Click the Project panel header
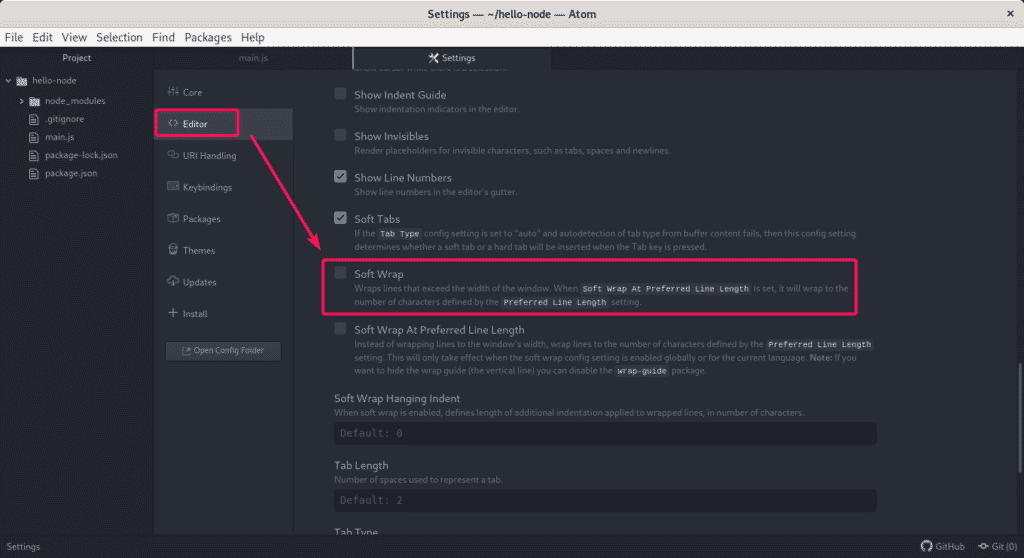 pyautogui.click(x=76, y=57)
